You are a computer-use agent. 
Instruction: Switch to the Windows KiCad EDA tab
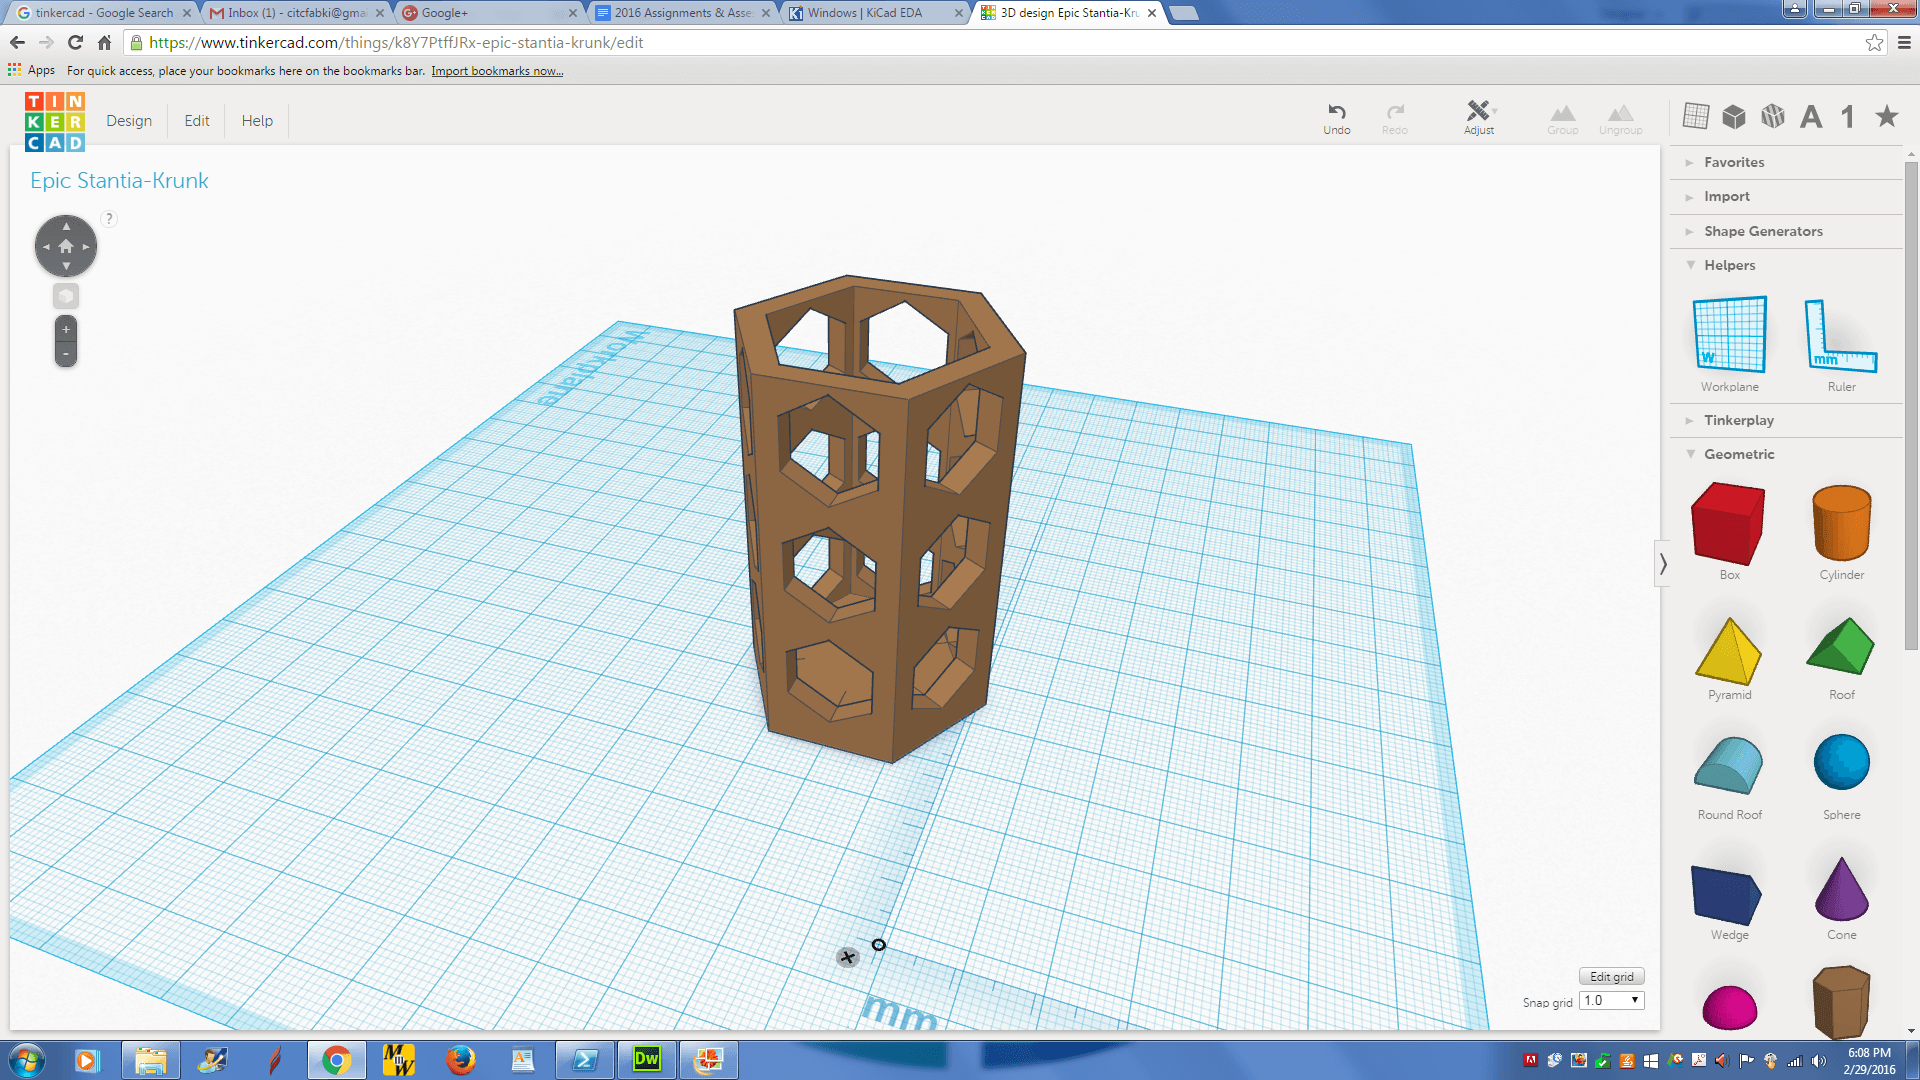point(876,13)
